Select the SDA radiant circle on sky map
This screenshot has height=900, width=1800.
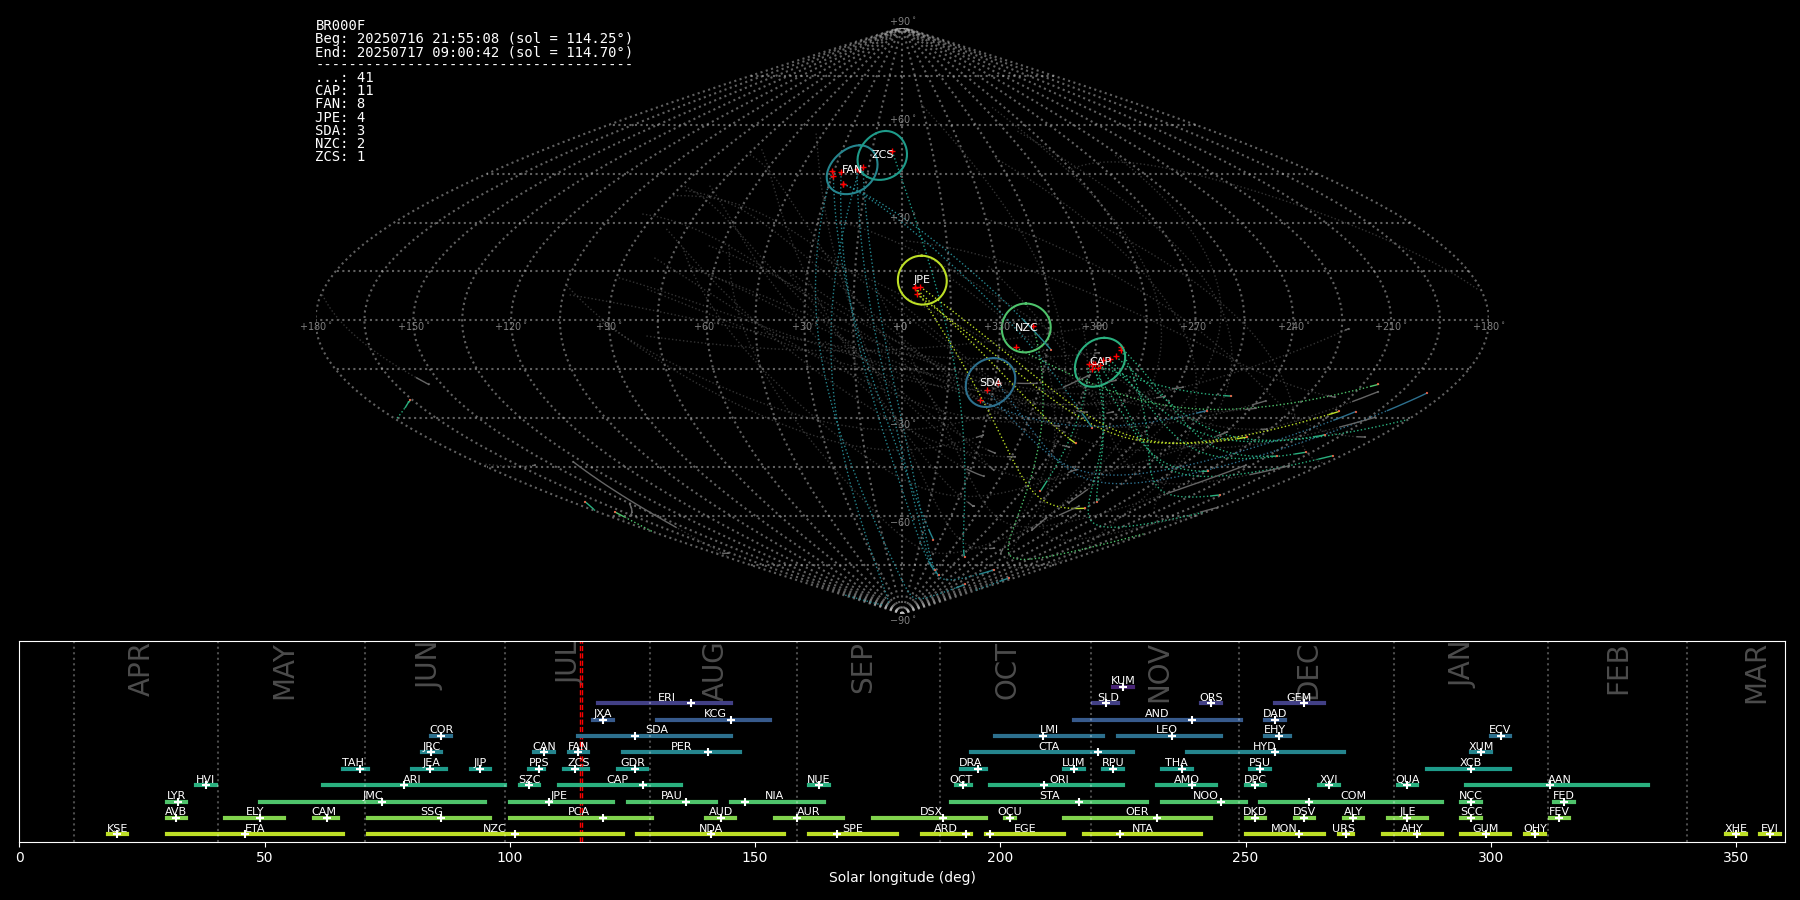coord(990,383)
